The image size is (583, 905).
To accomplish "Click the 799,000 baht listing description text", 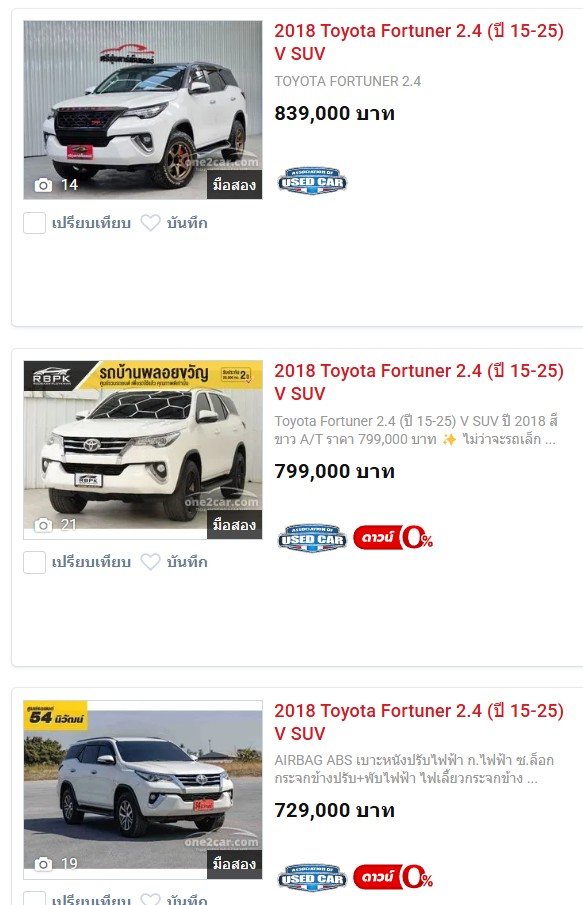I will [x=416, y=430].
